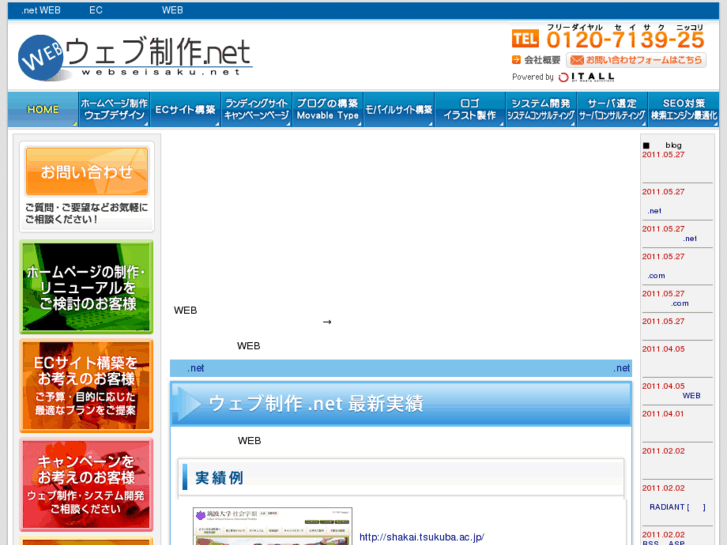Open the shakai.tsukuba.ac.jp link
The height and width of the screenshot is (545, 727).
(x=421, y=537)
